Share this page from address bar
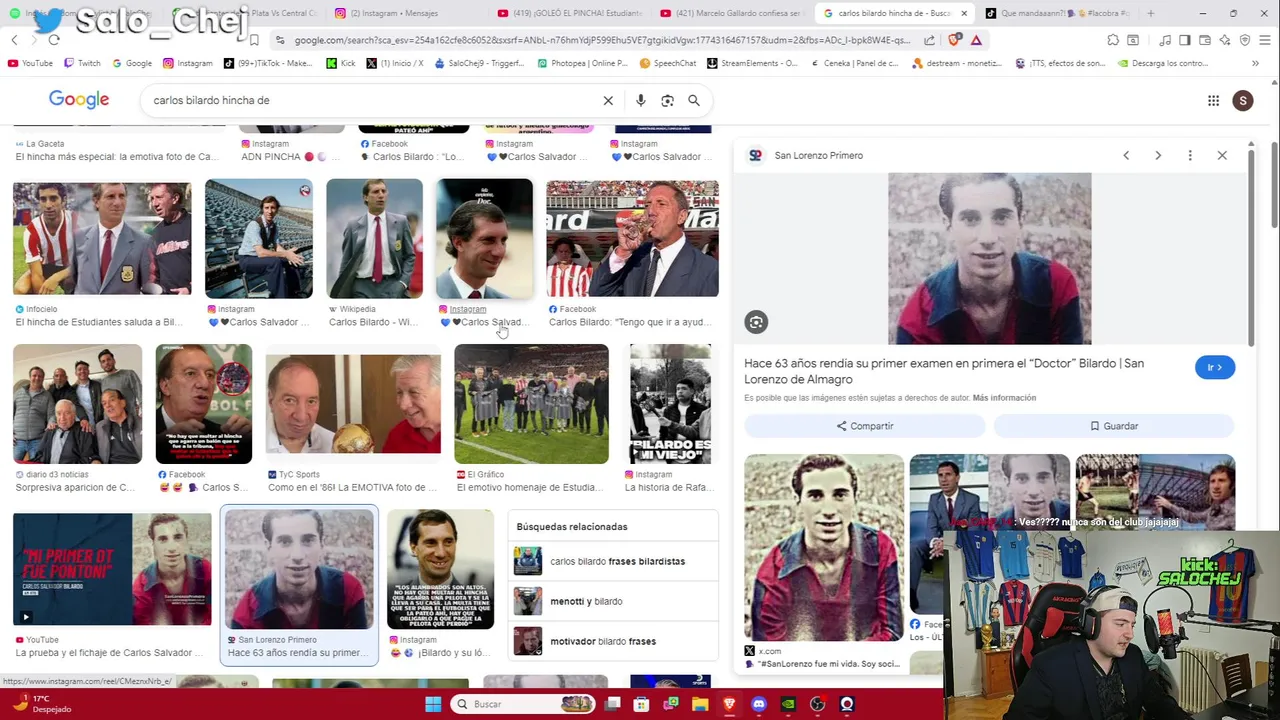1280x720 pixels. click(x=929, y=40)
